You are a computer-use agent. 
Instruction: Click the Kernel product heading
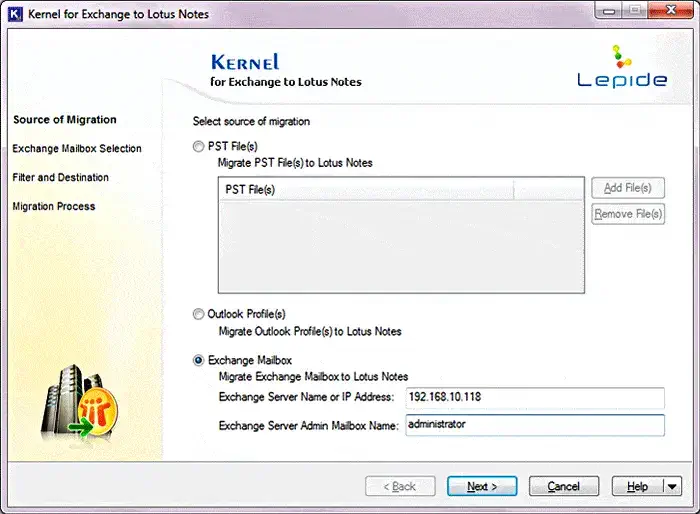point(245,62)
